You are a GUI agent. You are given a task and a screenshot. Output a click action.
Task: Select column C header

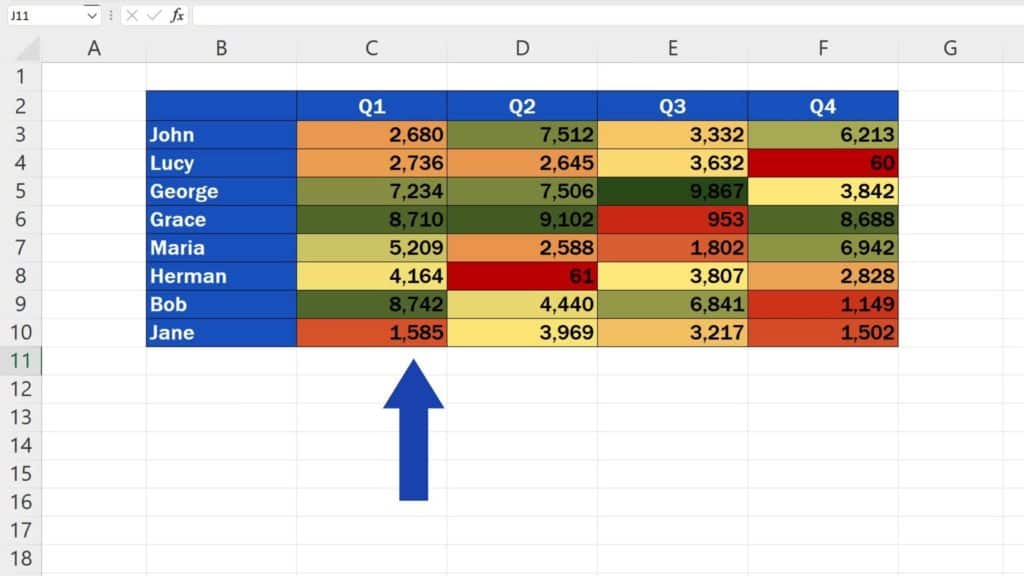(x=371, y=48)
